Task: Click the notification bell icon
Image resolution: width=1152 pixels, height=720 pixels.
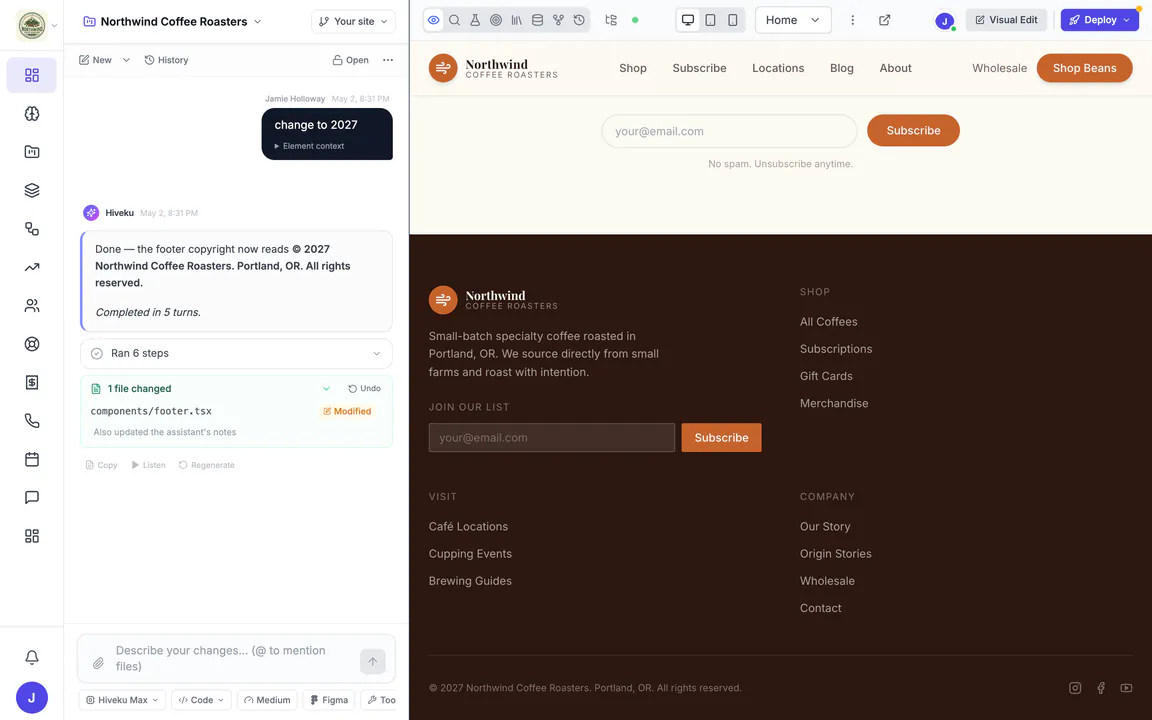Action: click(x=32, y=657)
